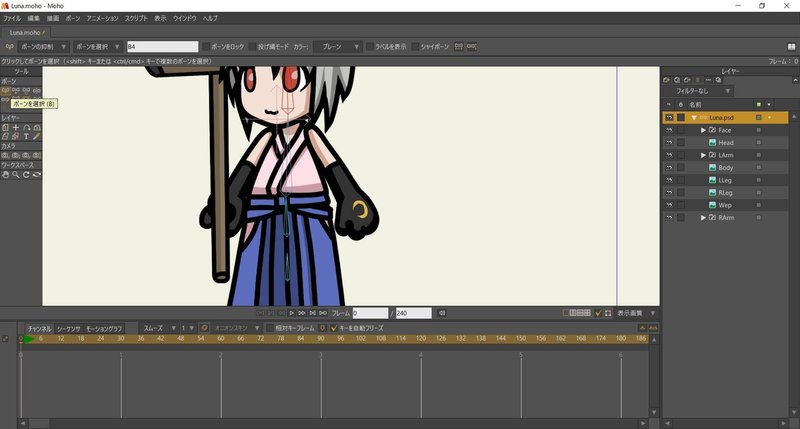Switch to the Channels (チャンネル) tab

click(39, 329)
